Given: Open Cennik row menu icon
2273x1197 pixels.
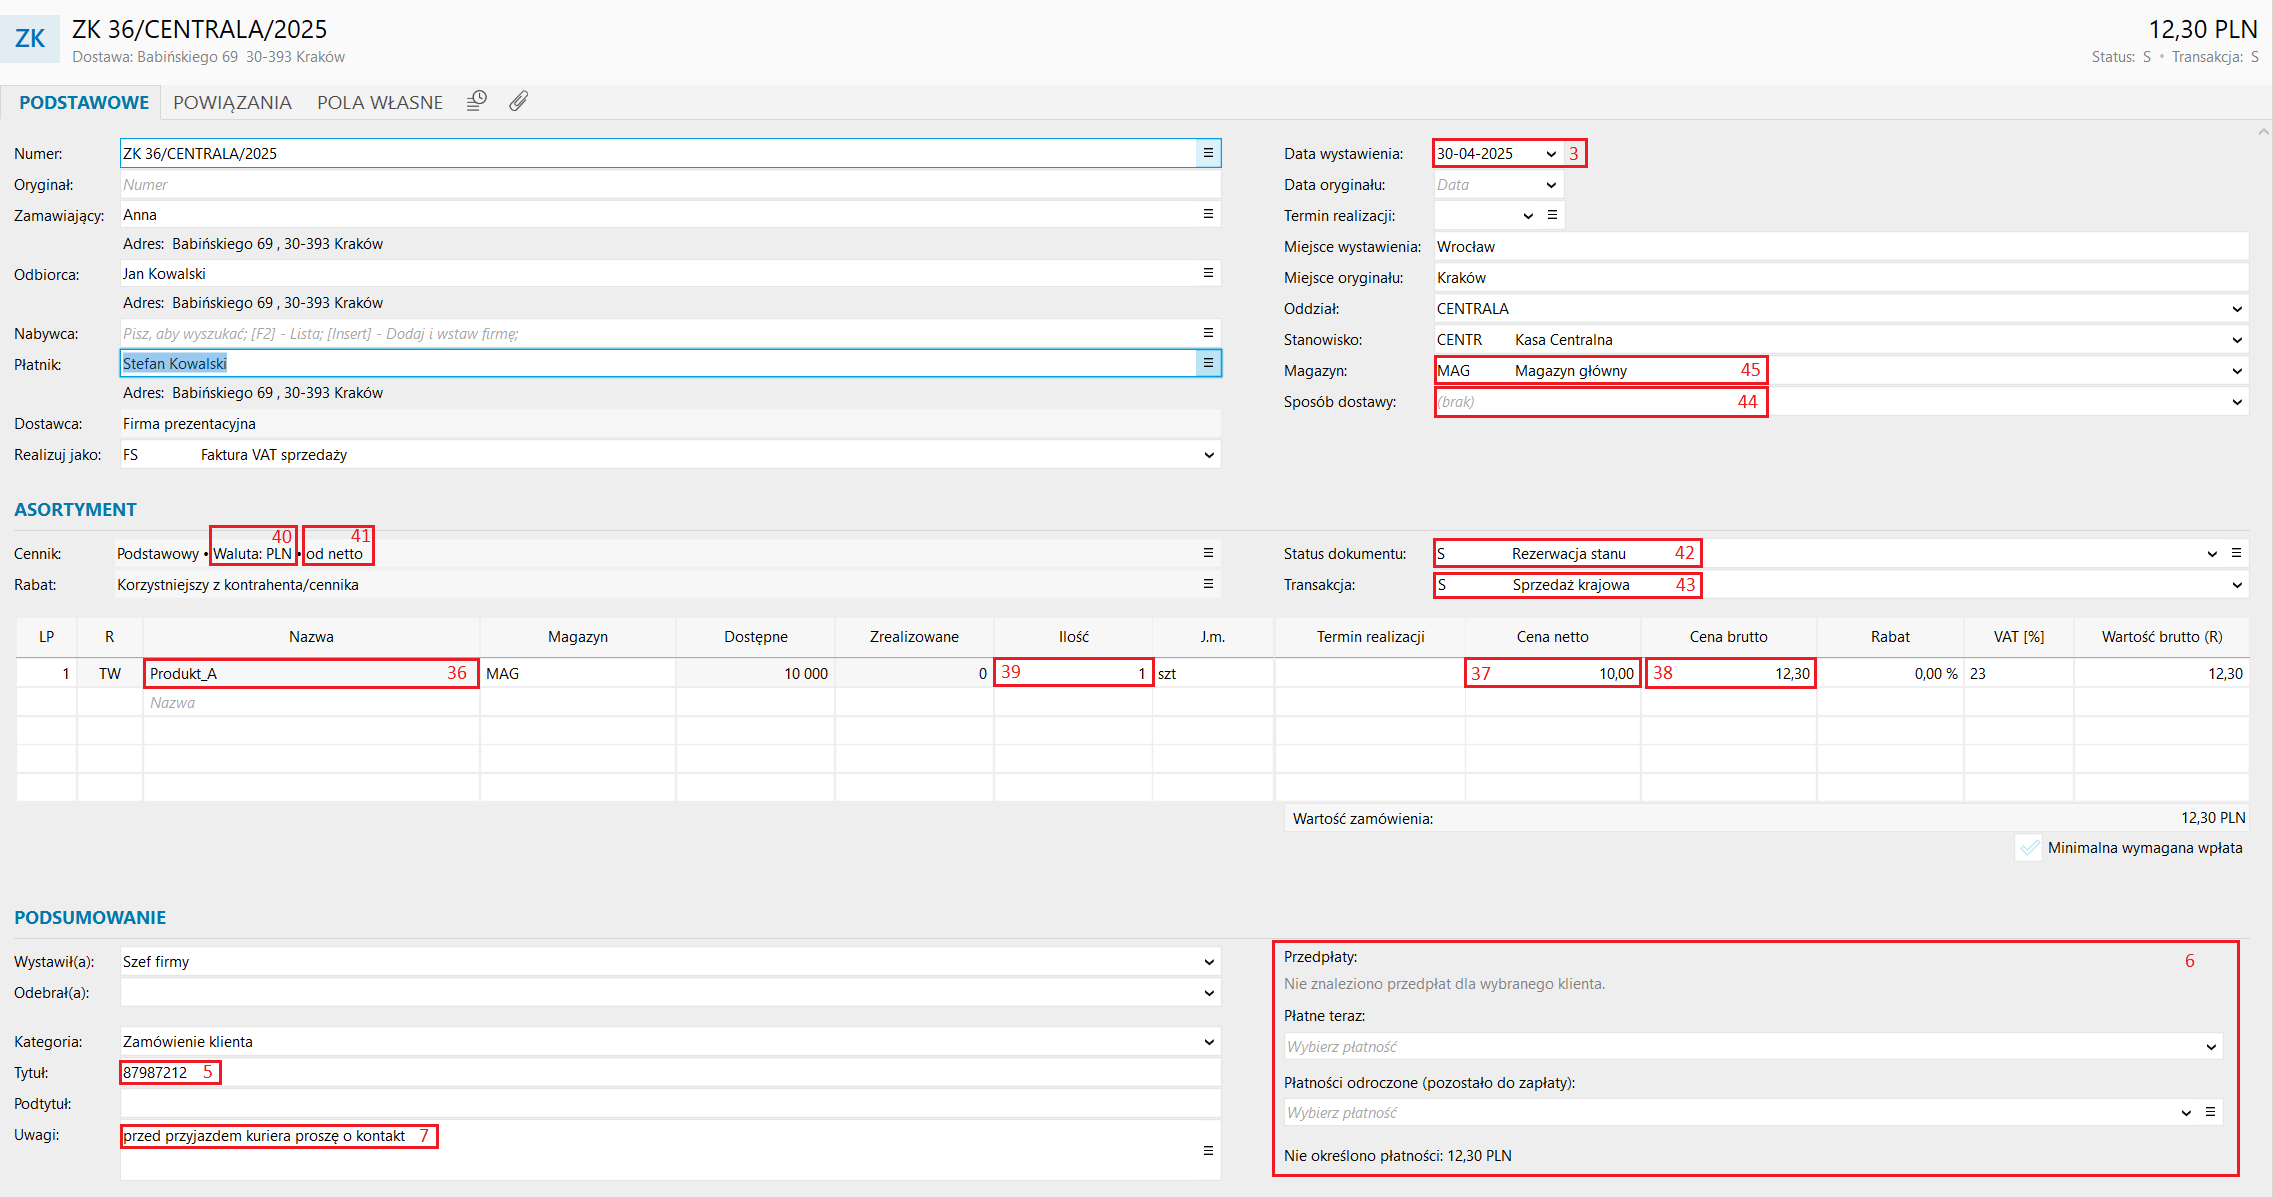Looking at the screenshot, I should pos(1208,553).
